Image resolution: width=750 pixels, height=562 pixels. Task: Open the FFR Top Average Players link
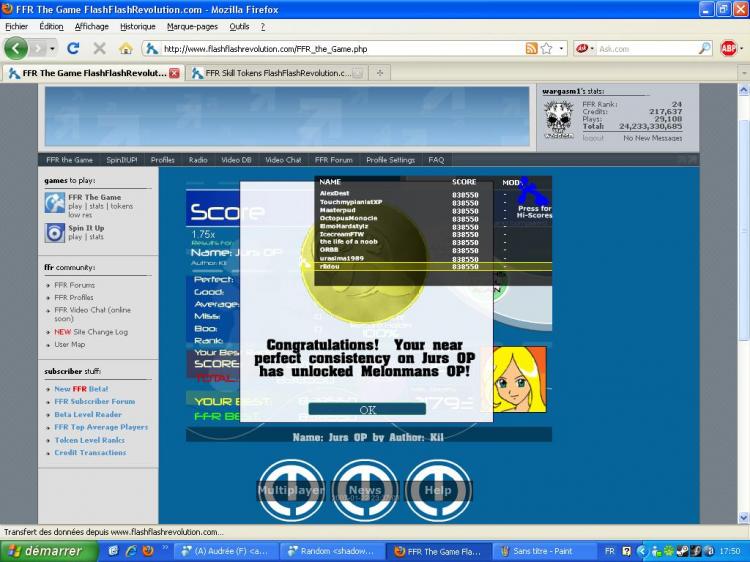[101, 427]
